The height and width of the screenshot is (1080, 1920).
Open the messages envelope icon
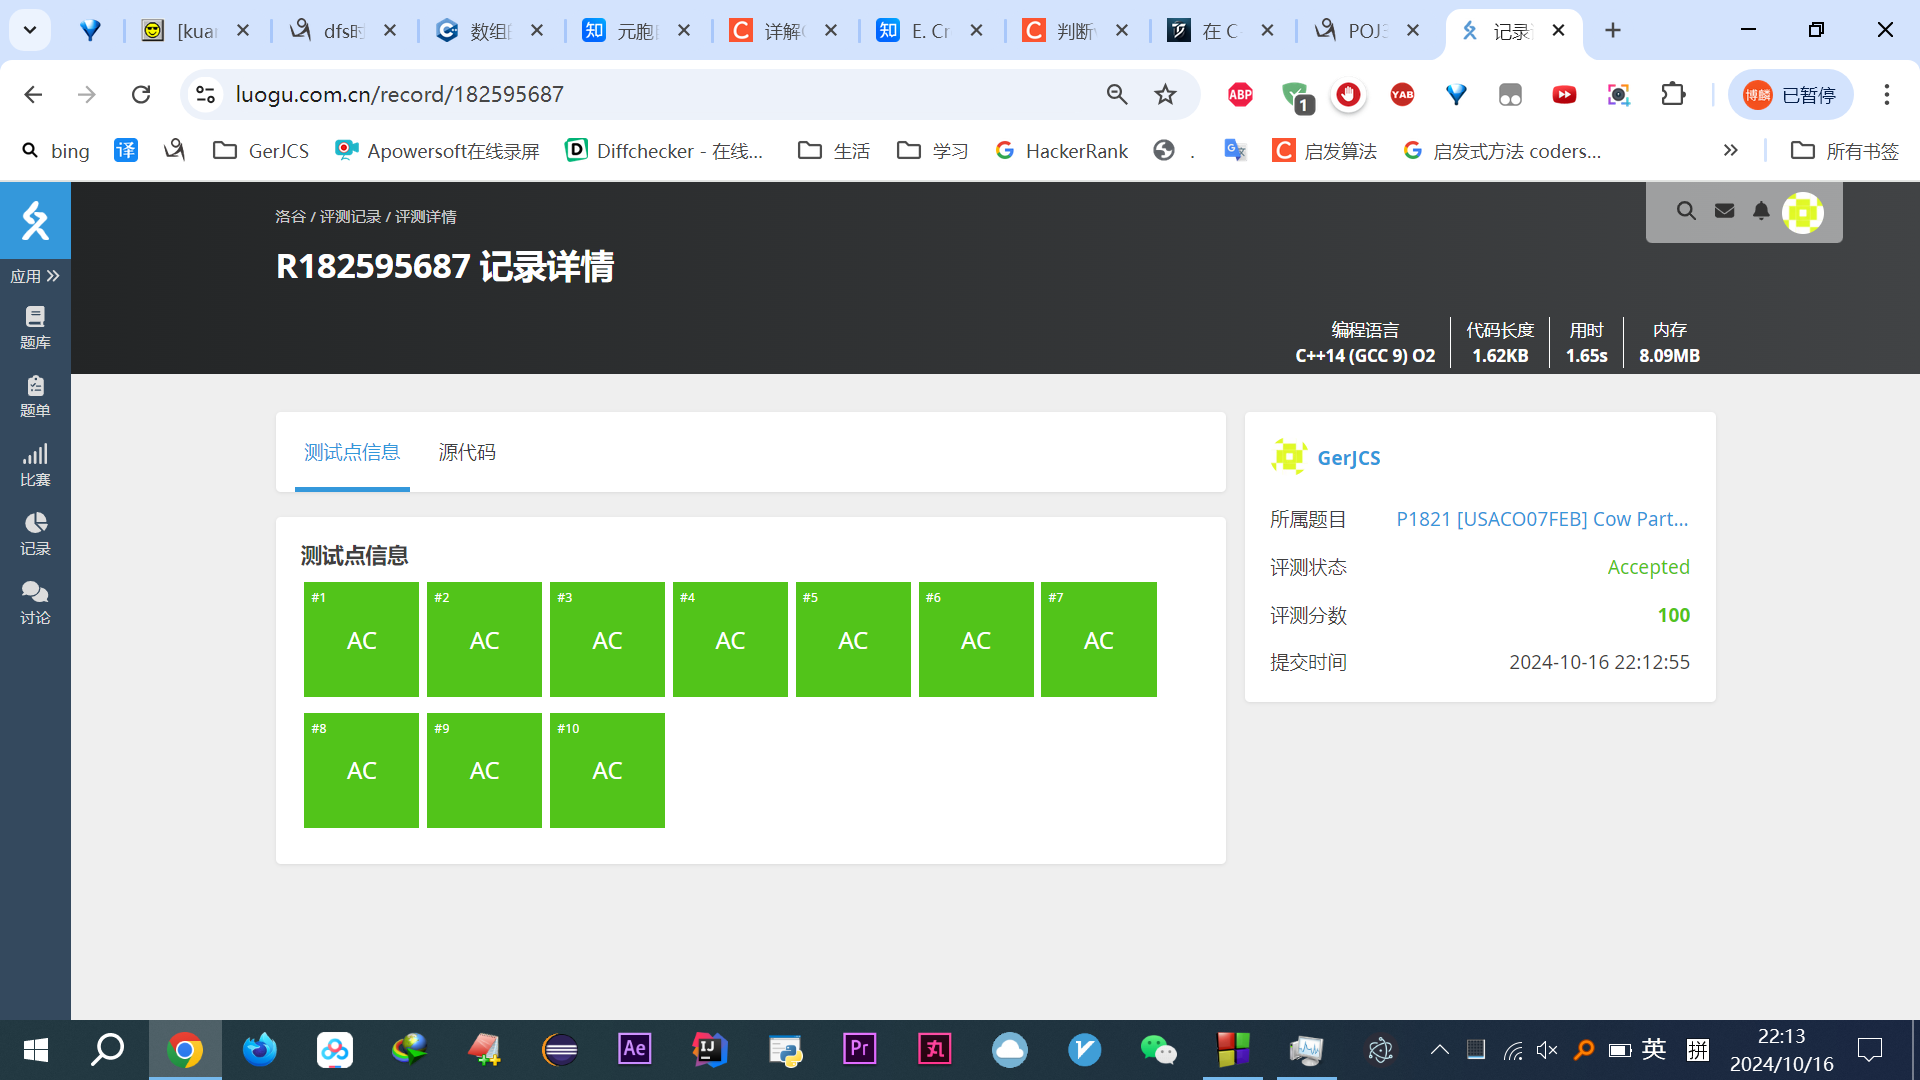point(1724,211)
